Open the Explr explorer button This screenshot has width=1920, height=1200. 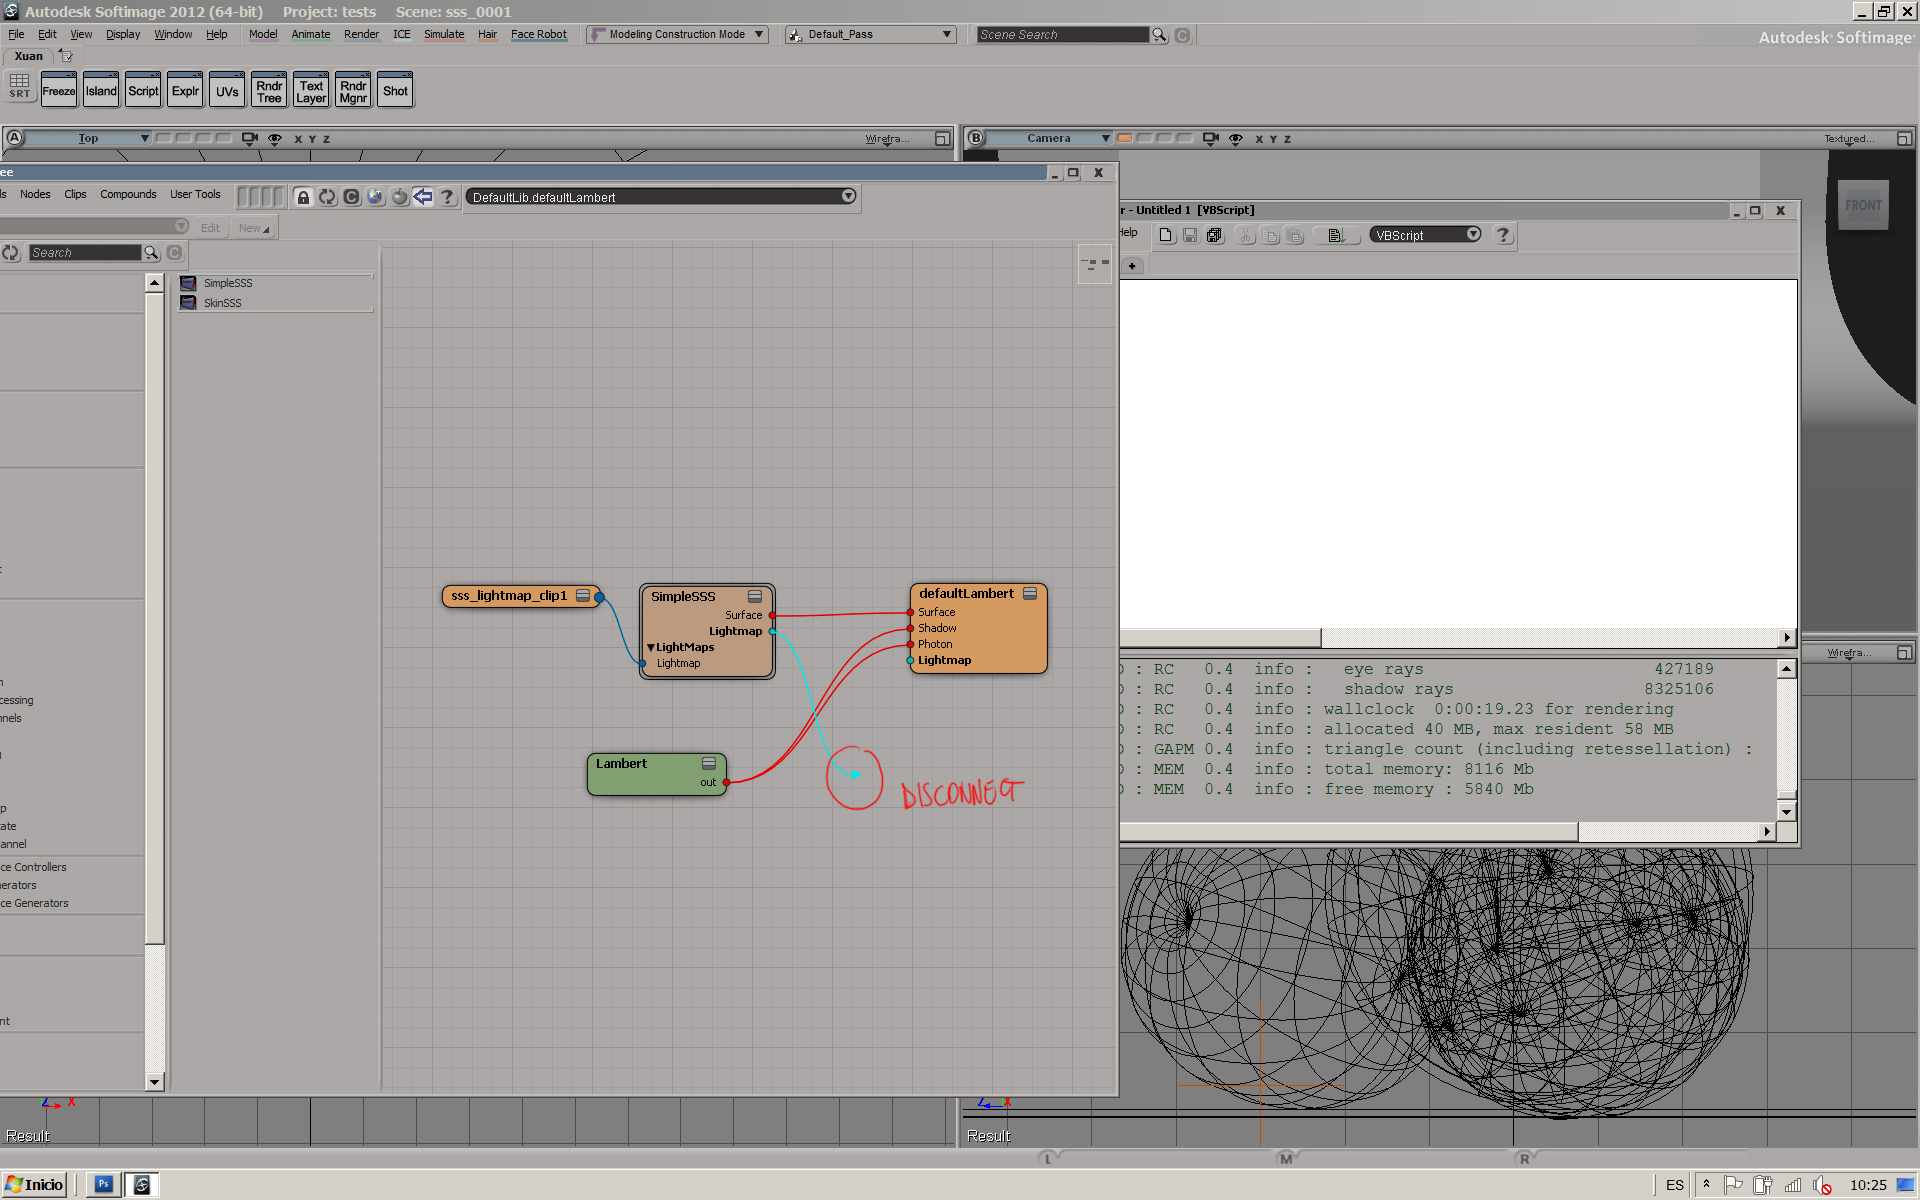click(185, 91)
